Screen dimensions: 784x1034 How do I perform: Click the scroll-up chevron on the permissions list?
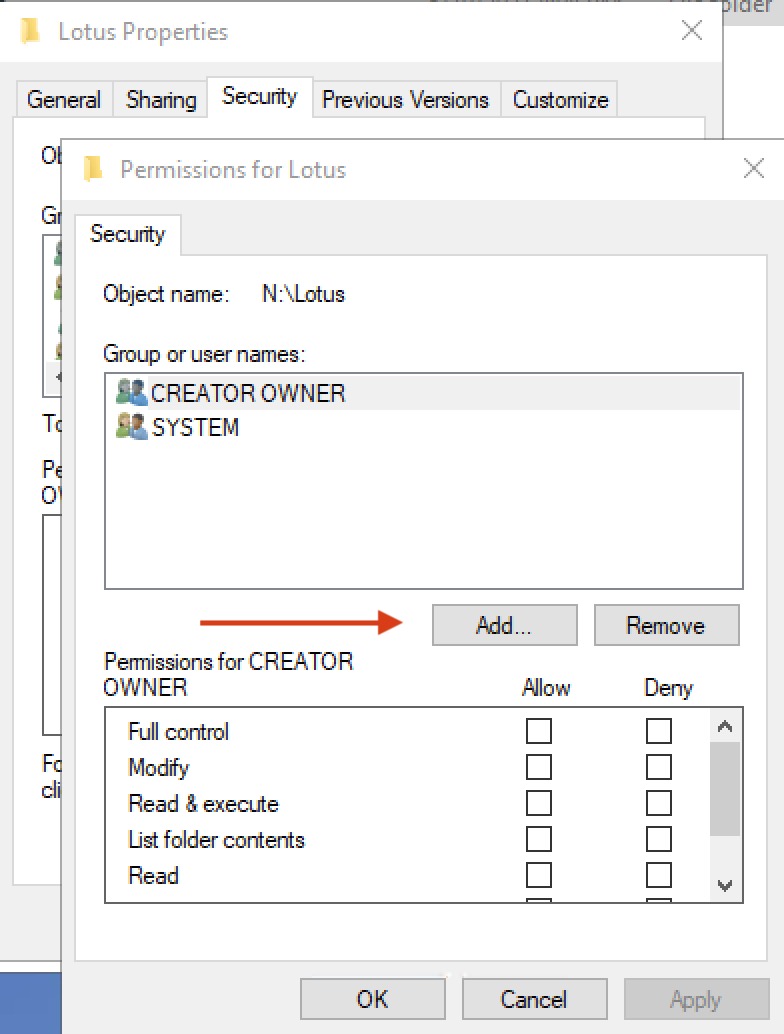tap(724, 724)
